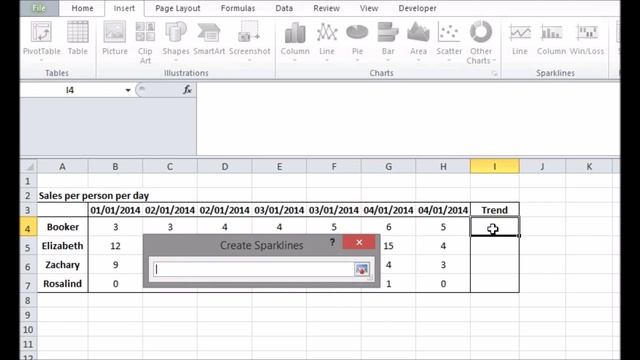Select row 10 header
Viewport: 640px width, 360px height.
coord(28,330)
